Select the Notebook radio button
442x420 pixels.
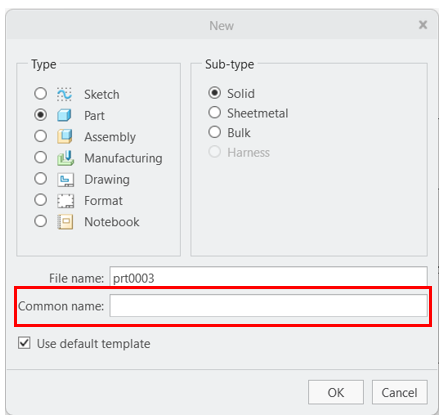40,221
